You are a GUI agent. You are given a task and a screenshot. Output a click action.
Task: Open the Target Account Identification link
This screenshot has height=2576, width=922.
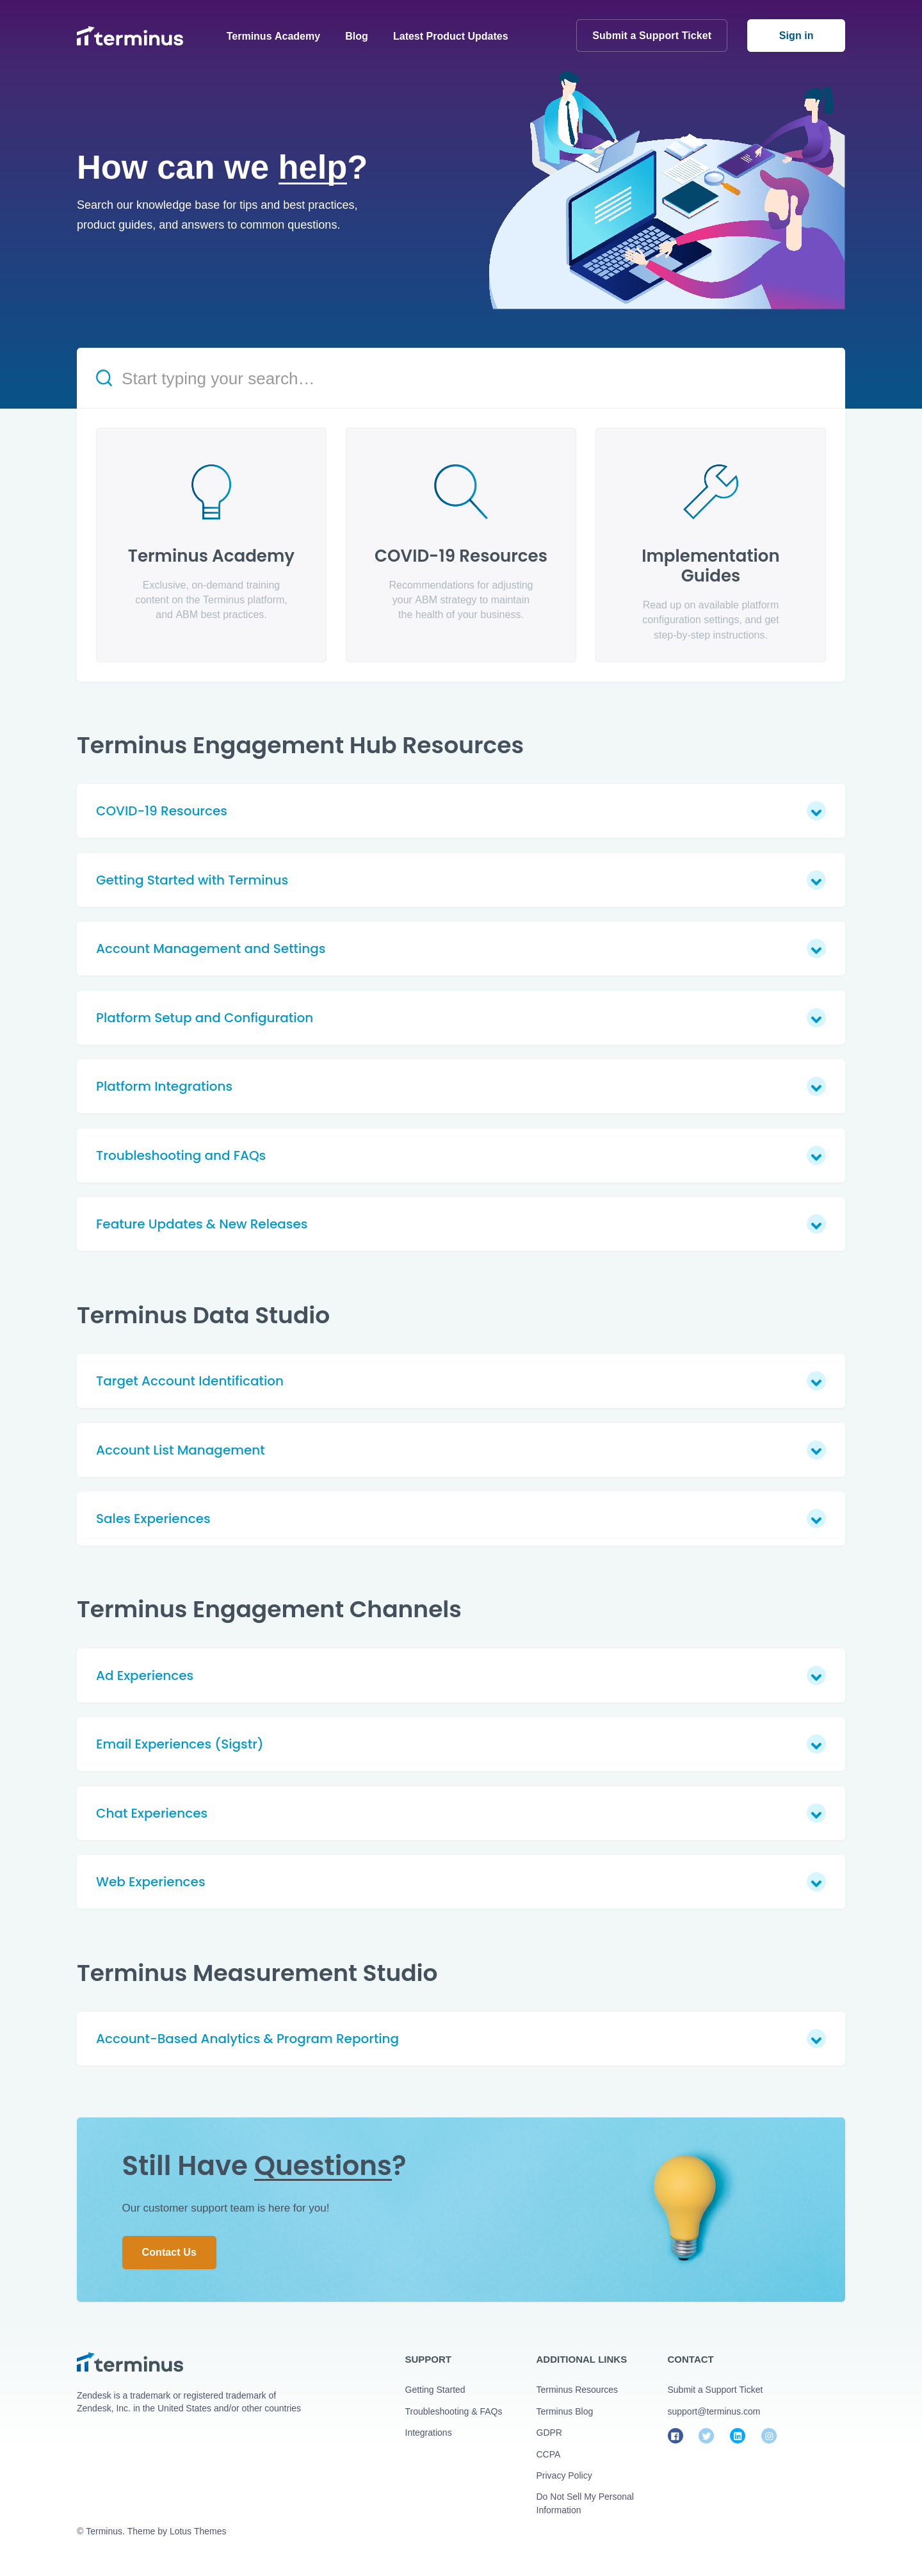coord(190,1381)
